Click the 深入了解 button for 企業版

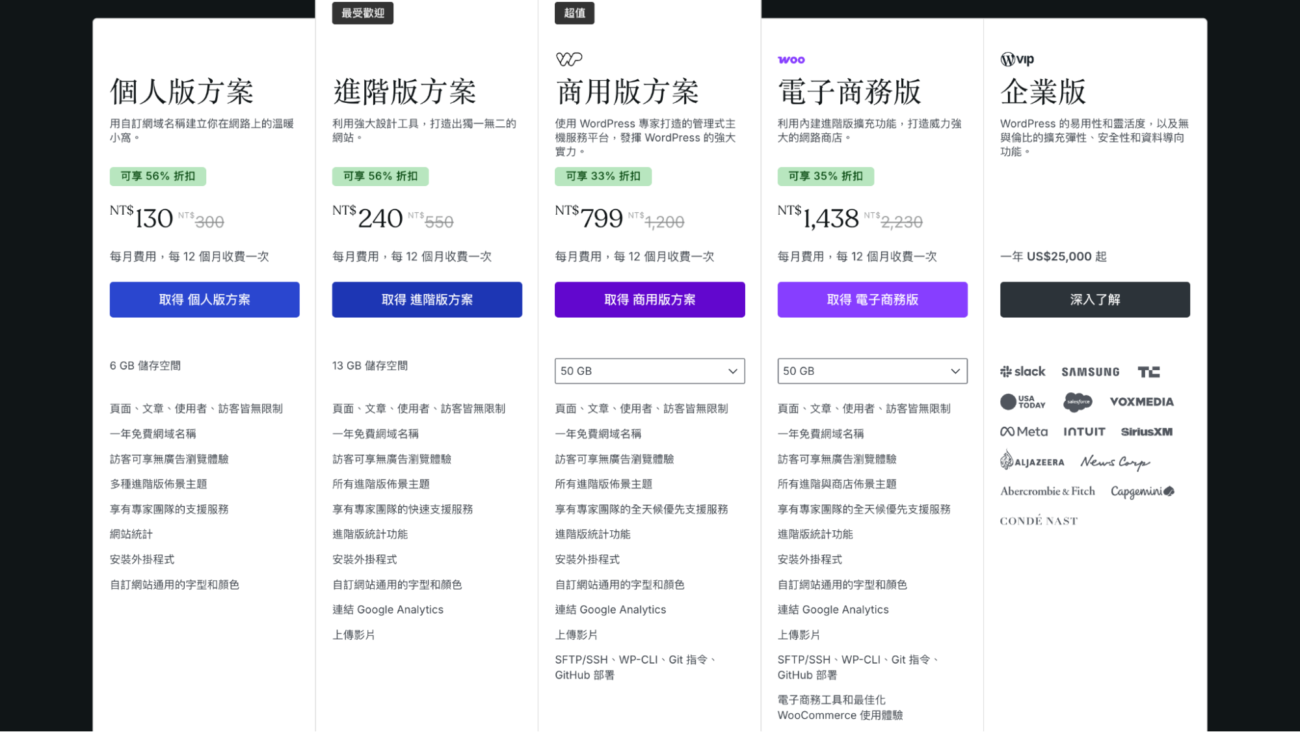tap(1094, 299)
